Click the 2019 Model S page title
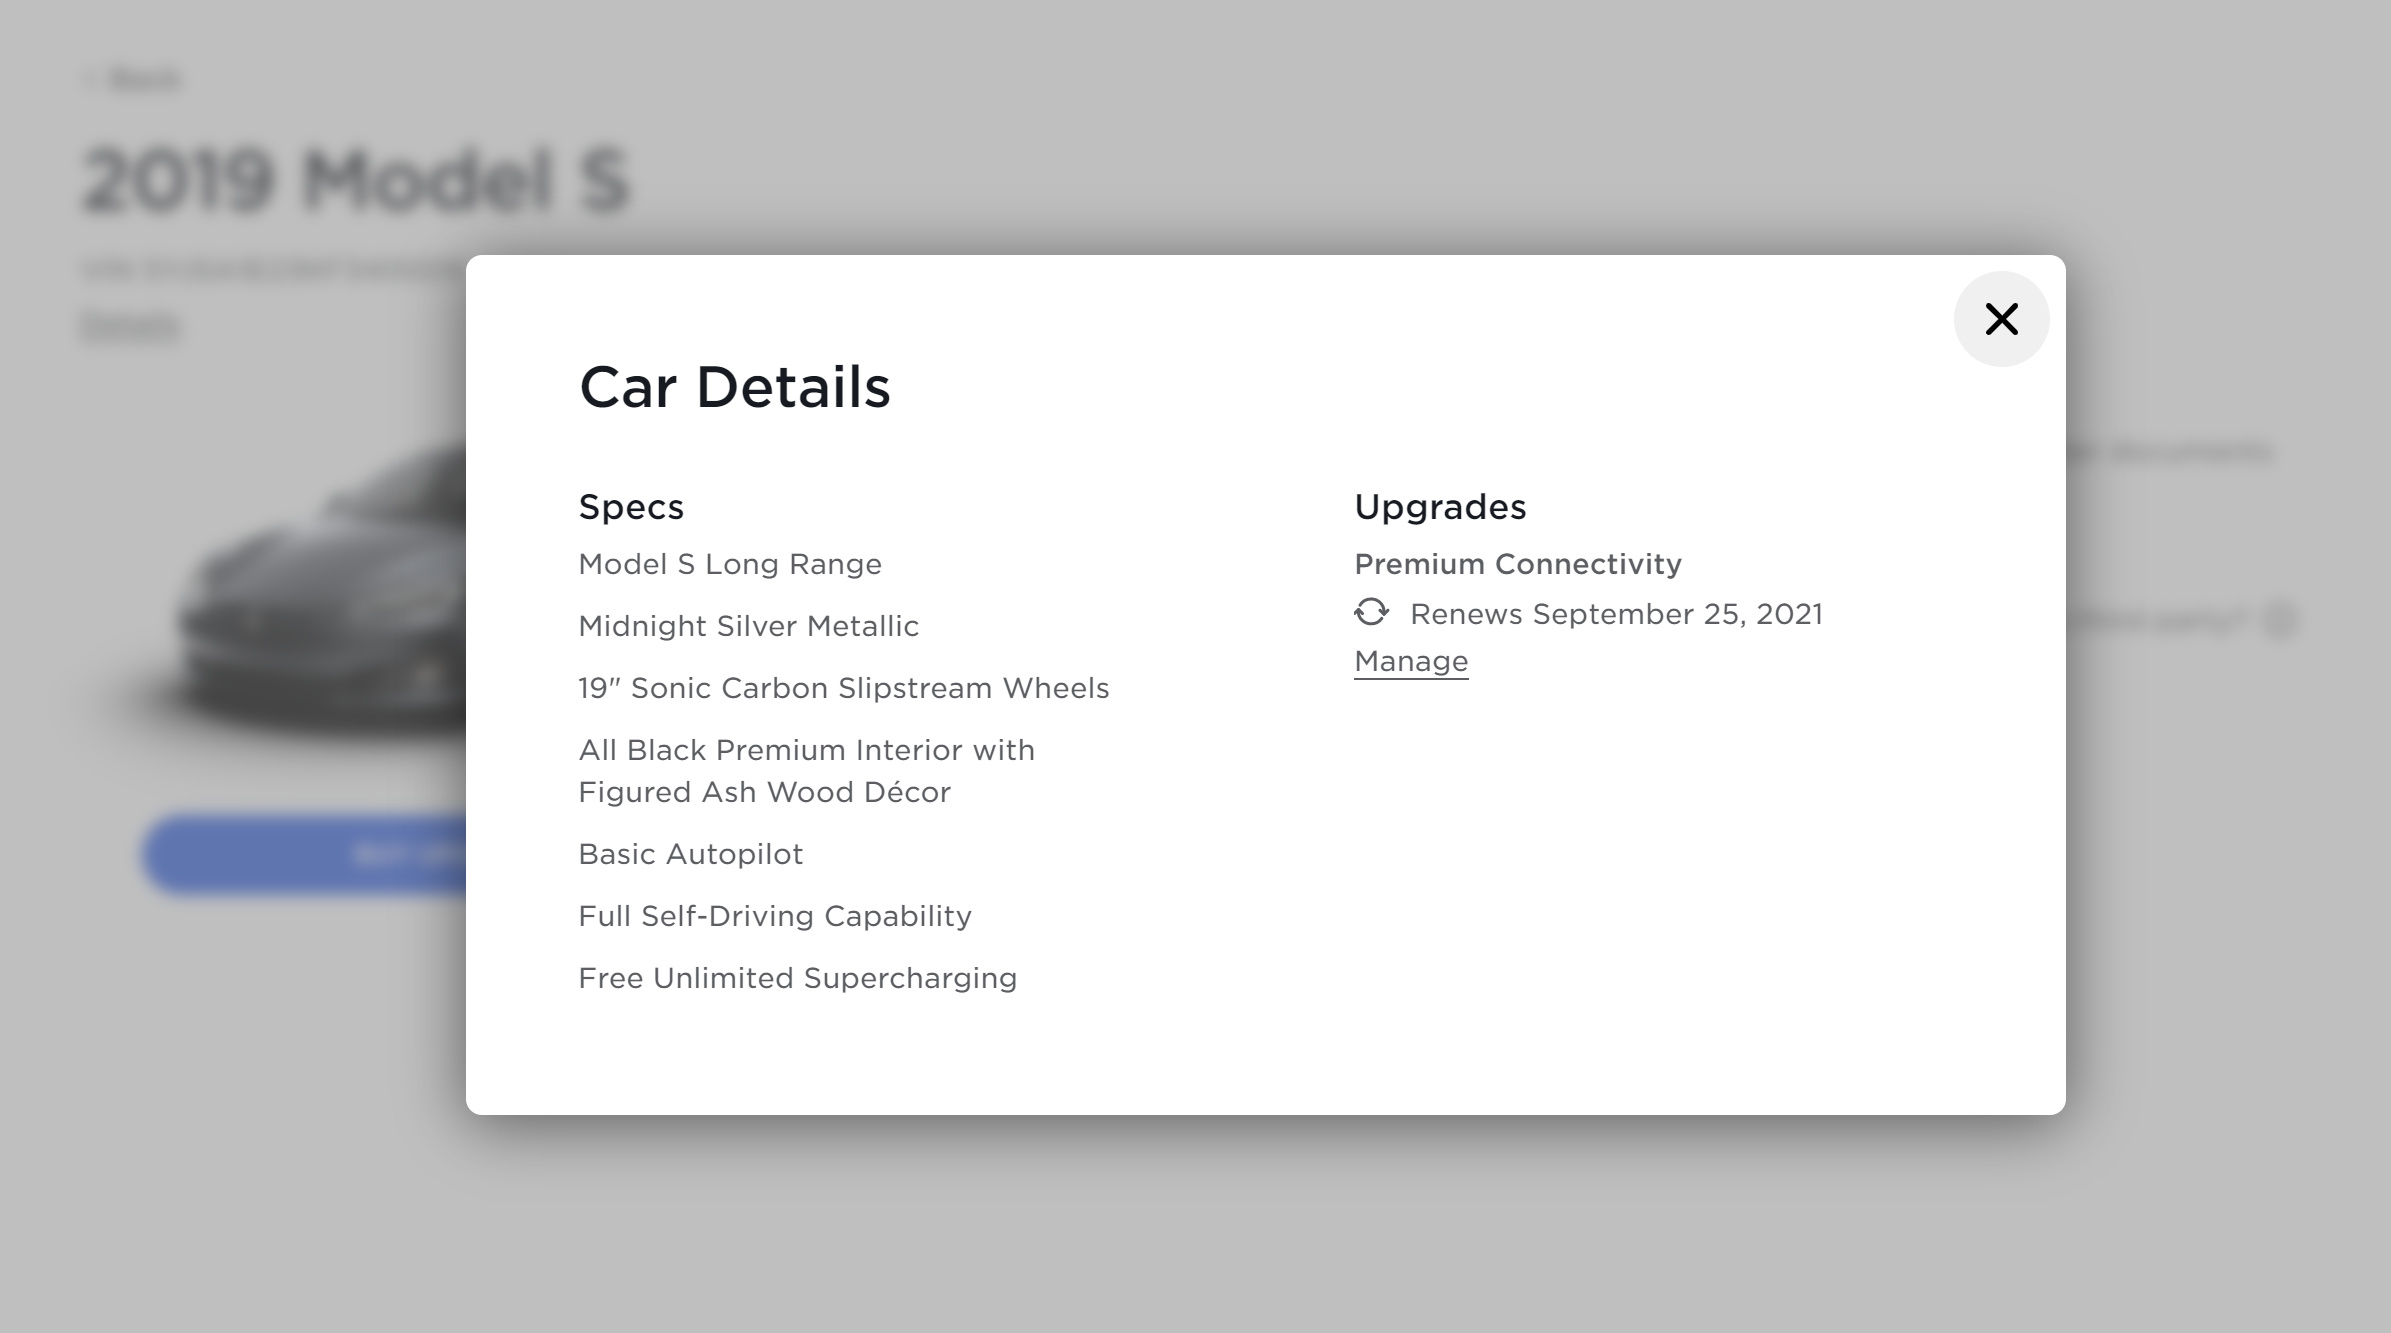 point(355,181)
